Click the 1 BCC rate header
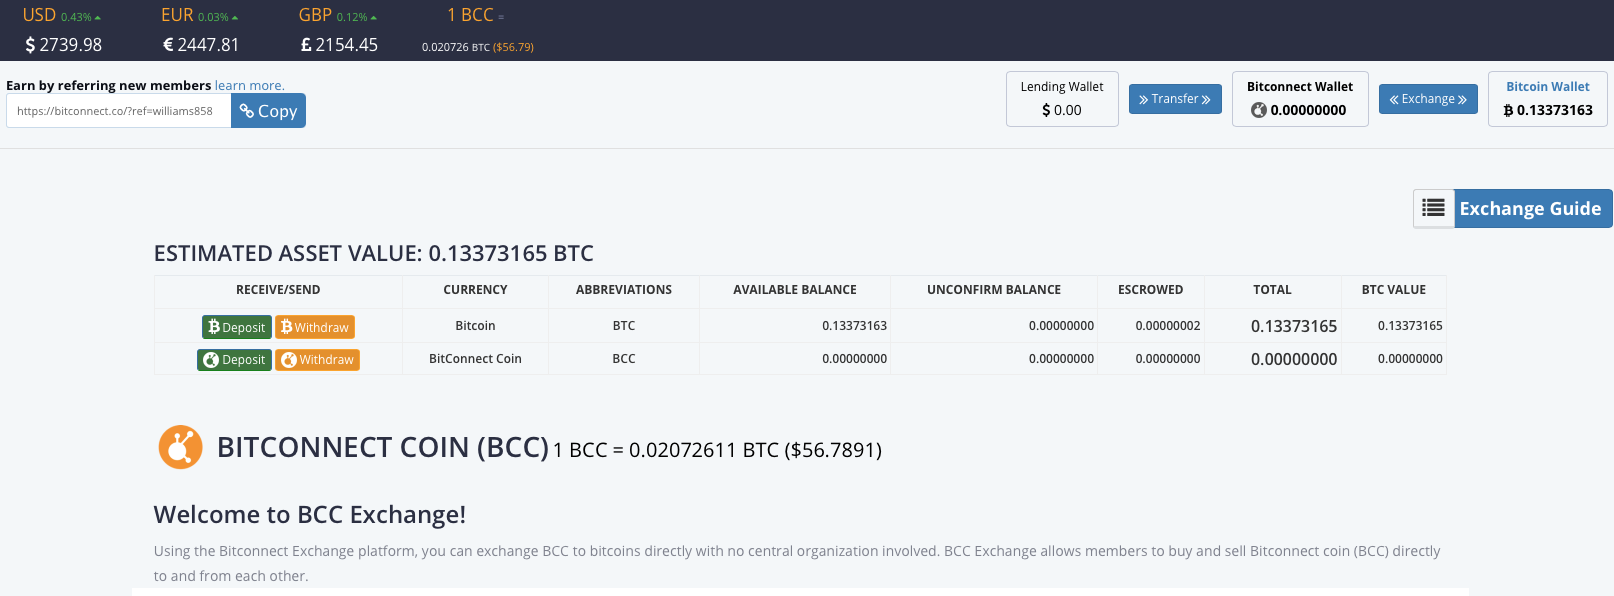1614x596 pixels. click(470, 15)
